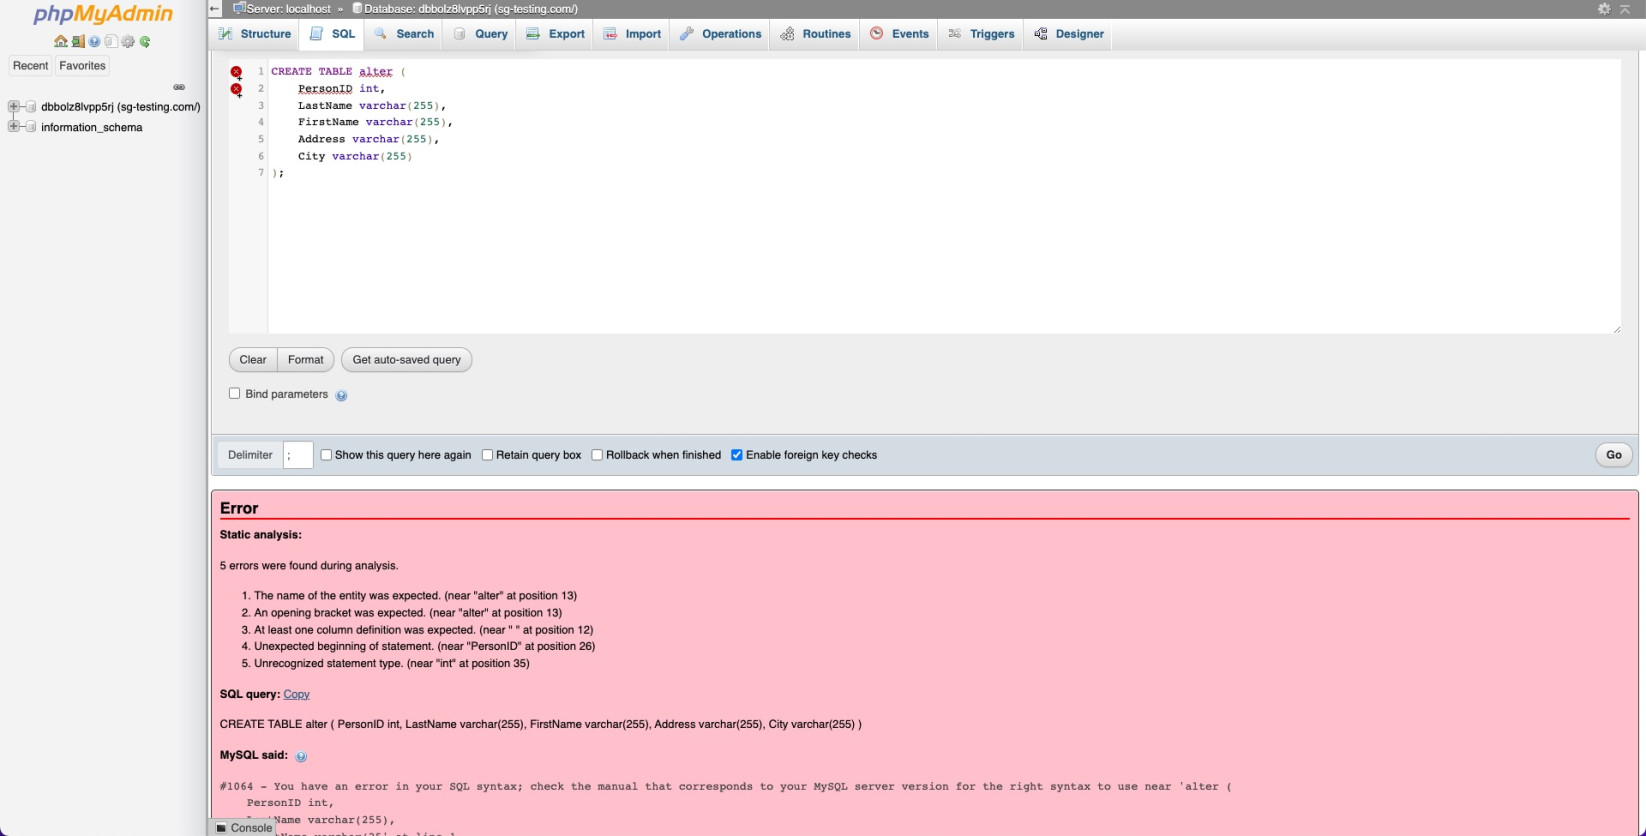Reload navigation panel green arrow icon
Viewport: 1646px width, 836px height.
pos(145,42)
